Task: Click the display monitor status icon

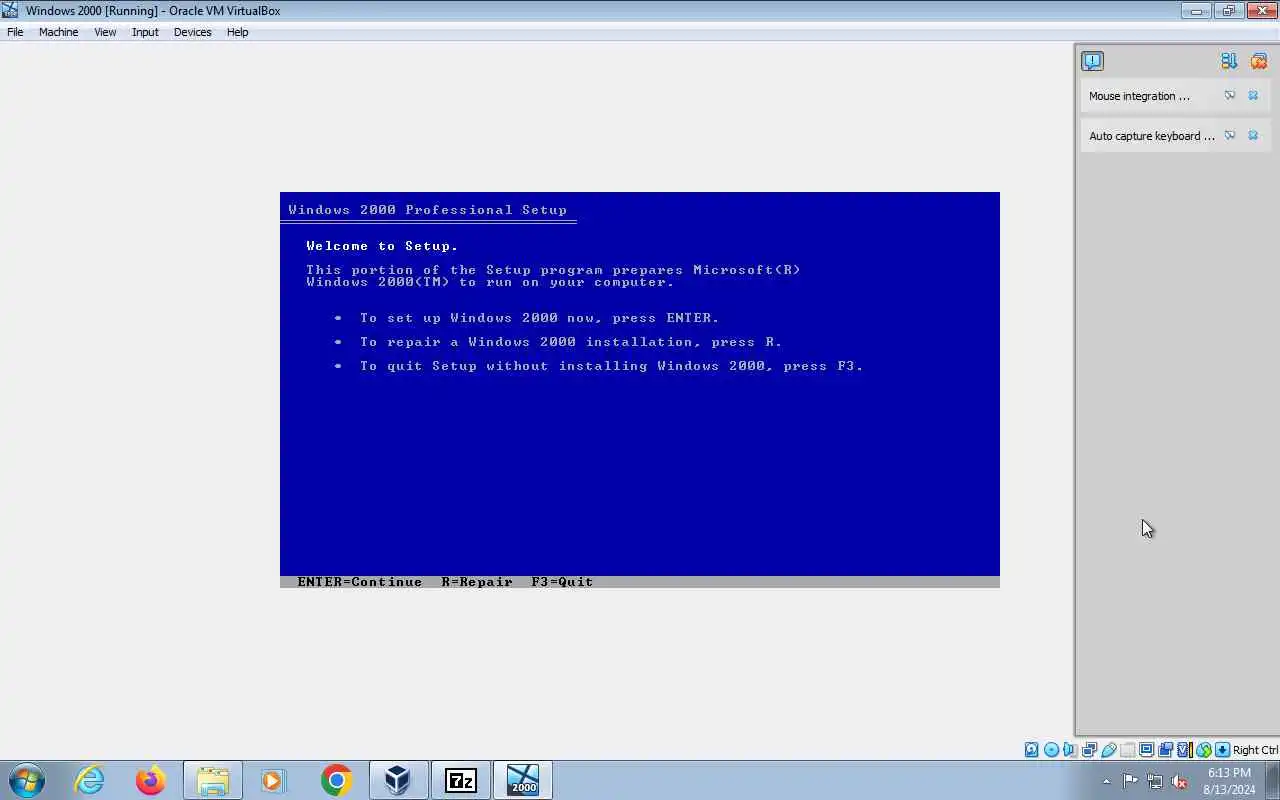Action: tap(1146, 750)
